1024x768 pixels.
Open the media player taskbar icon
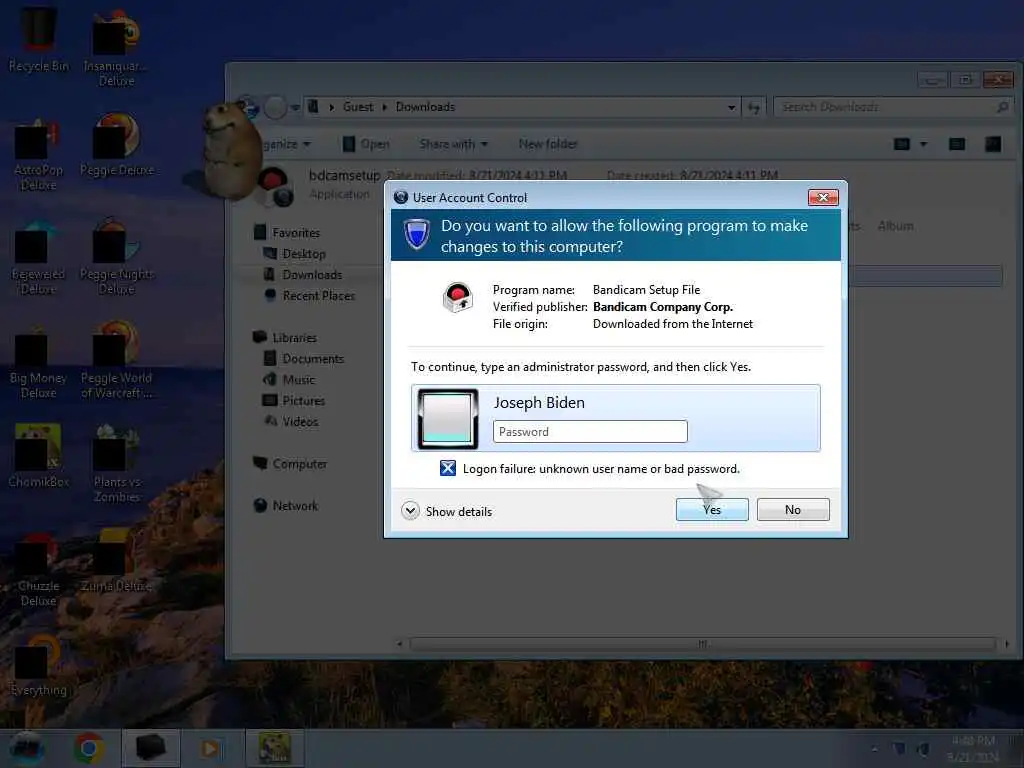coord(210,748)
